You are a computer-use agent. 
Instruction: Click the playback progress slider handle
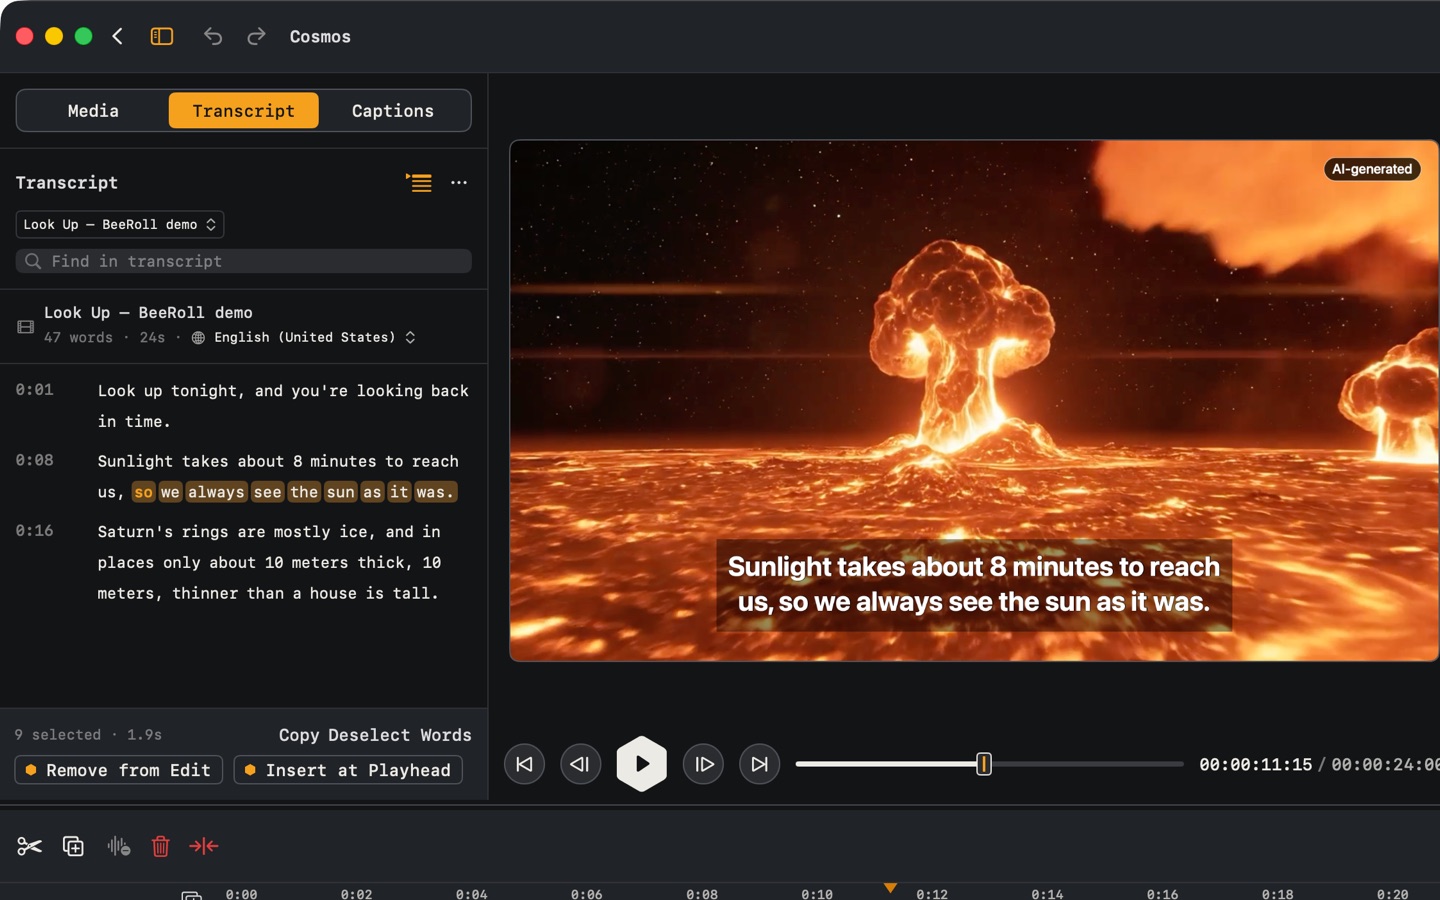click(984, 764)
